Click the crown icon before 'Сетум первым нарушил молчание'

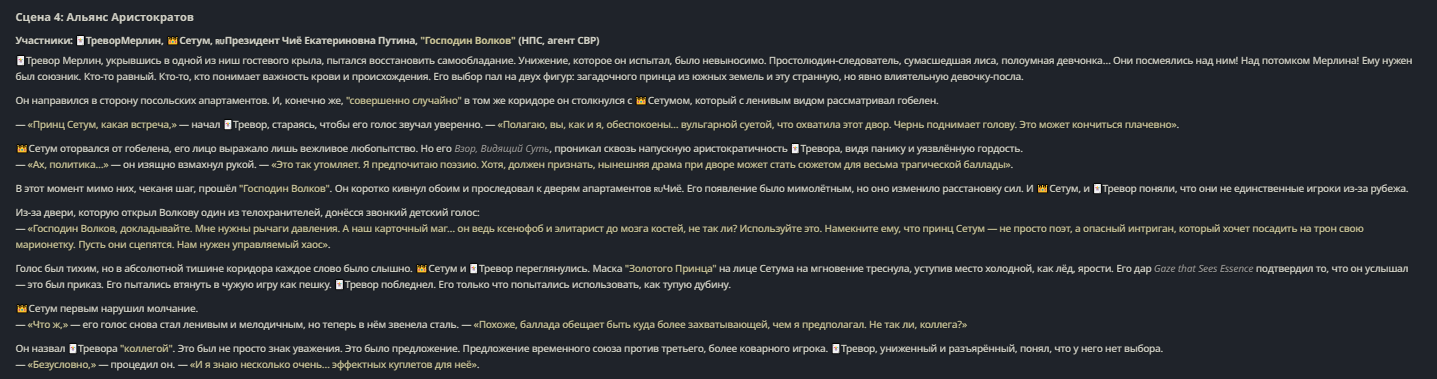(x=21, y=309)
